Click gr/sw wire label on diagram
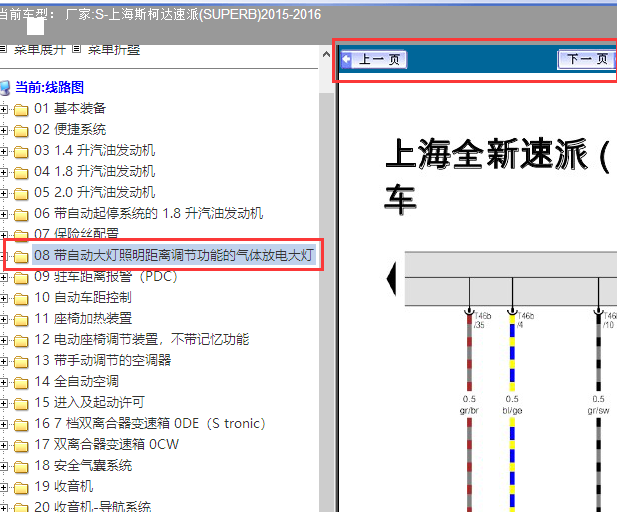This screenshot has width=617, height=512. pos(598,410)
